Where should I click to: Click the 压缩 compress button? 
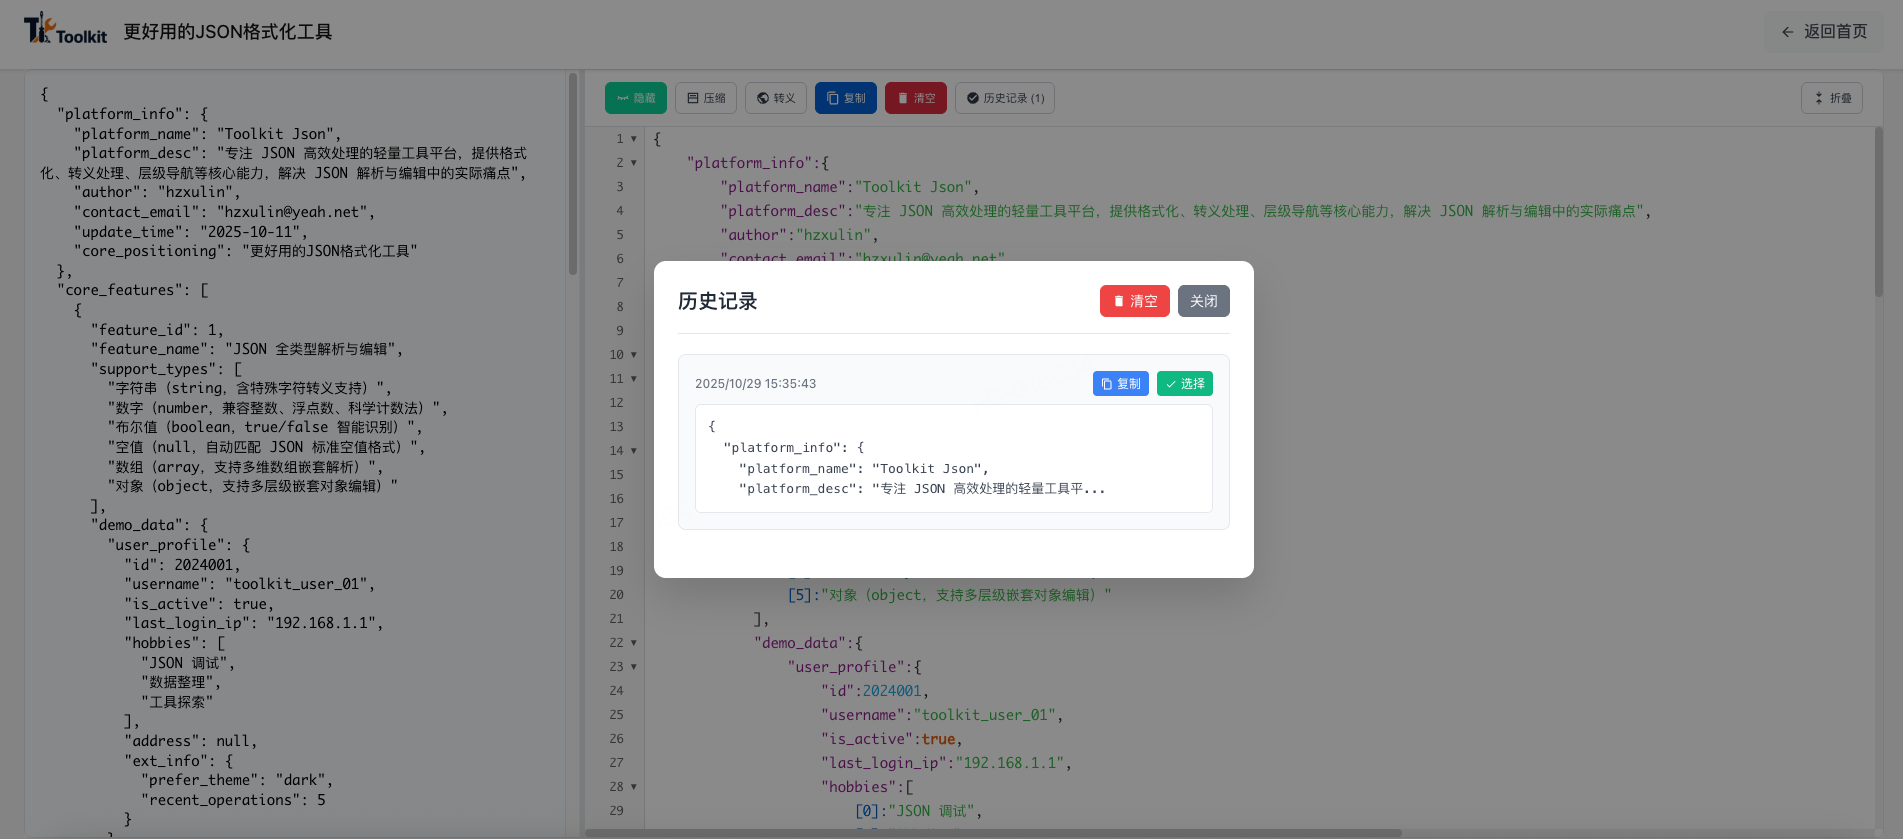[x=706, y=98]
